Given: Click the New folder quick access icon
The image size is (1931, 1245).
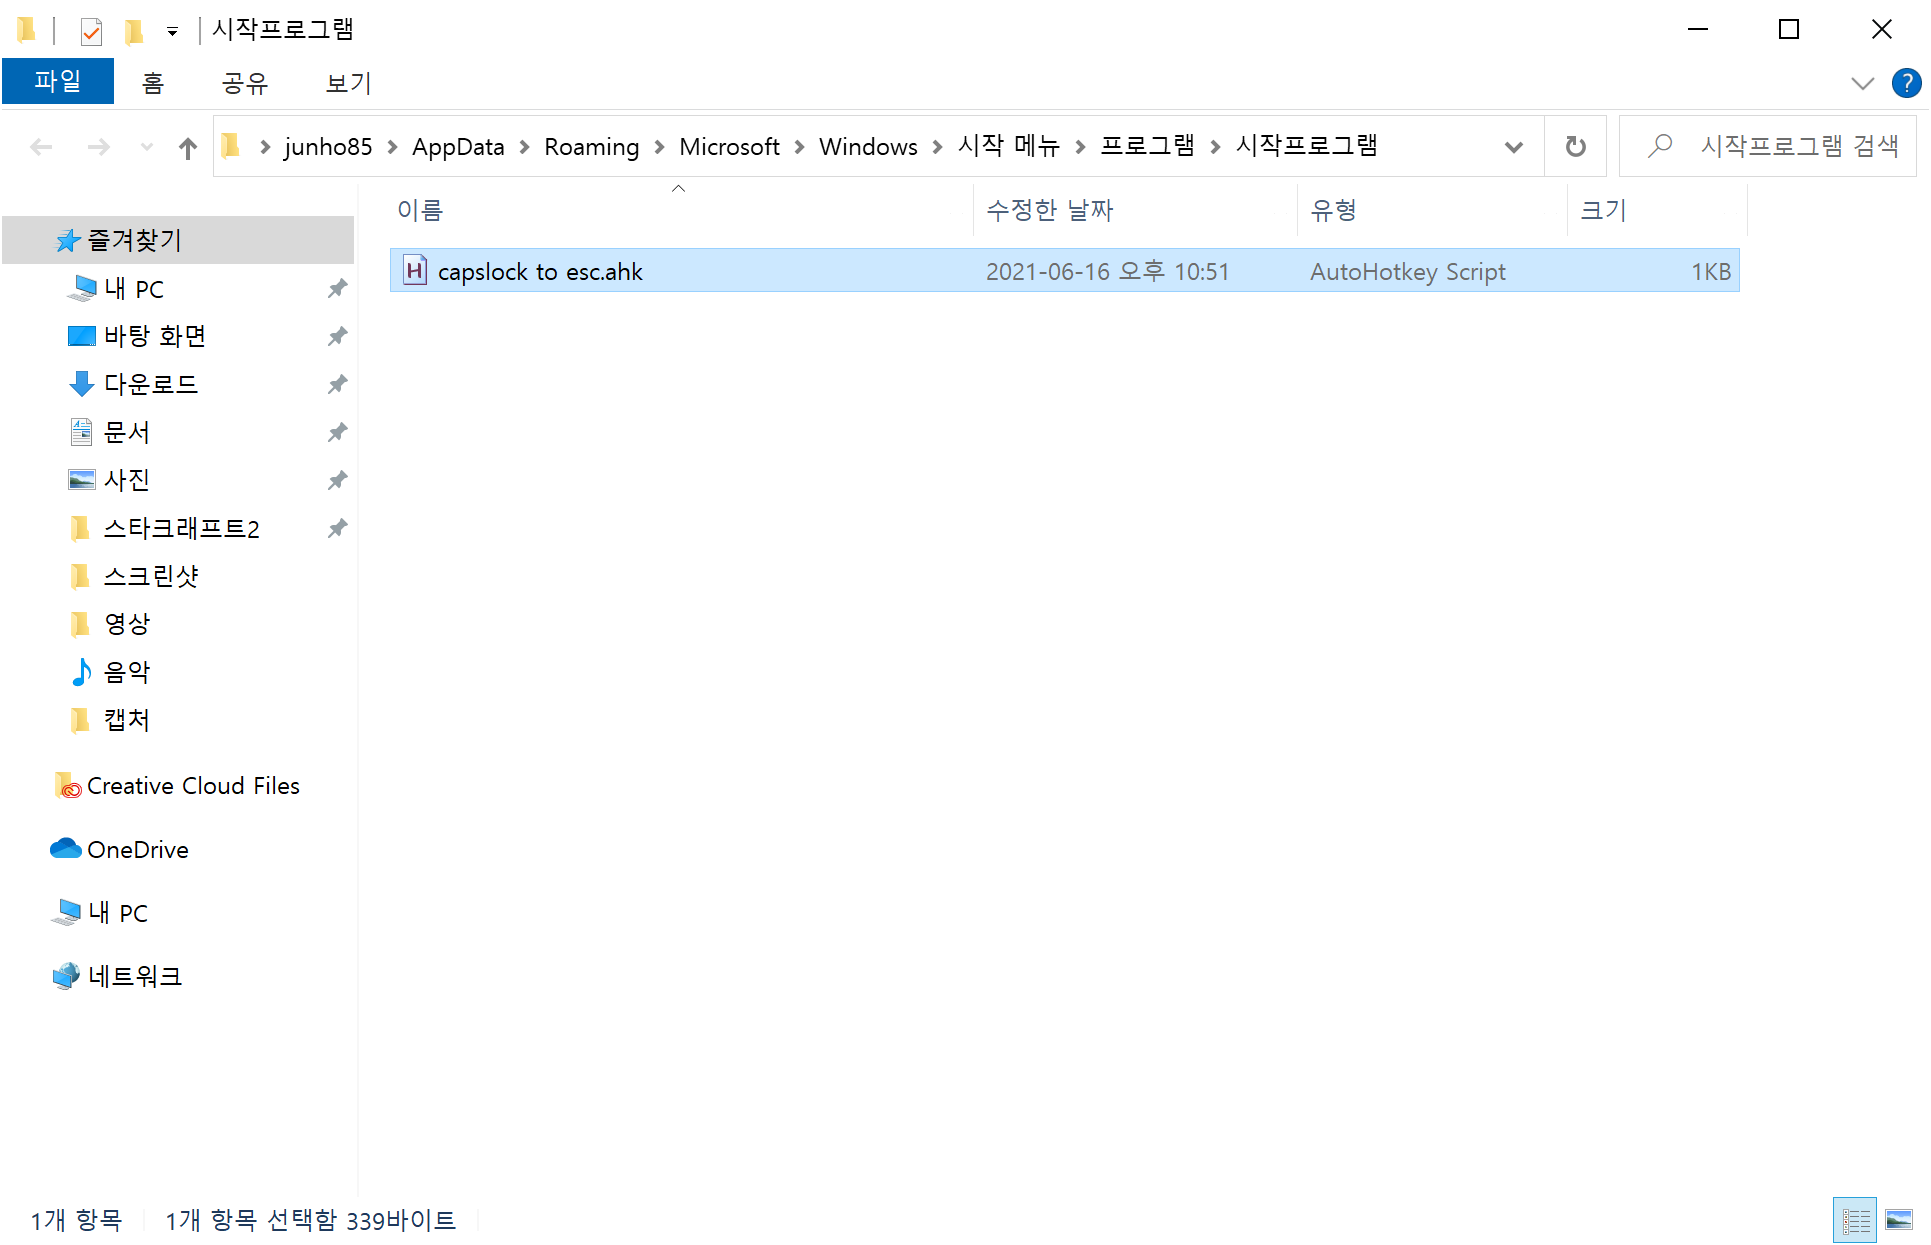Looking at the screenshot, I should 133,31.
